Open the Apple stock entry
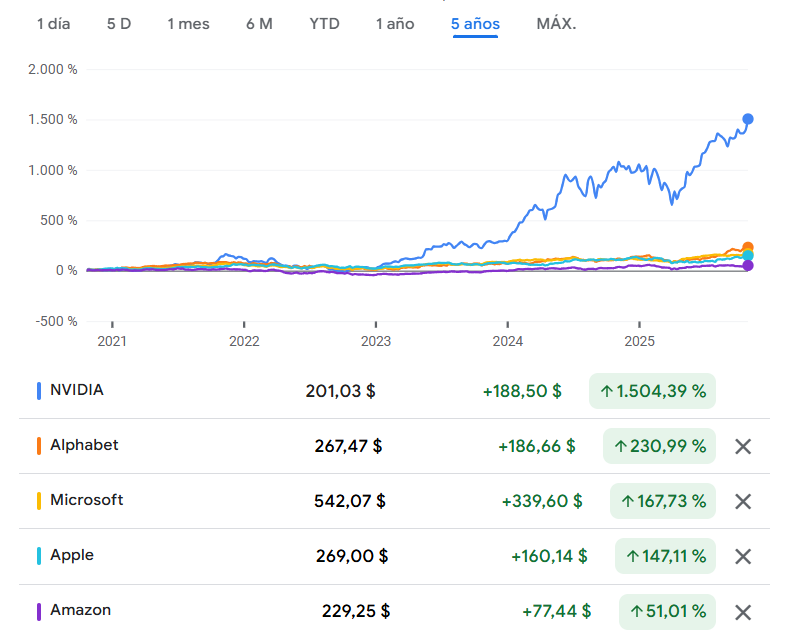 click(x=72, y=555)
